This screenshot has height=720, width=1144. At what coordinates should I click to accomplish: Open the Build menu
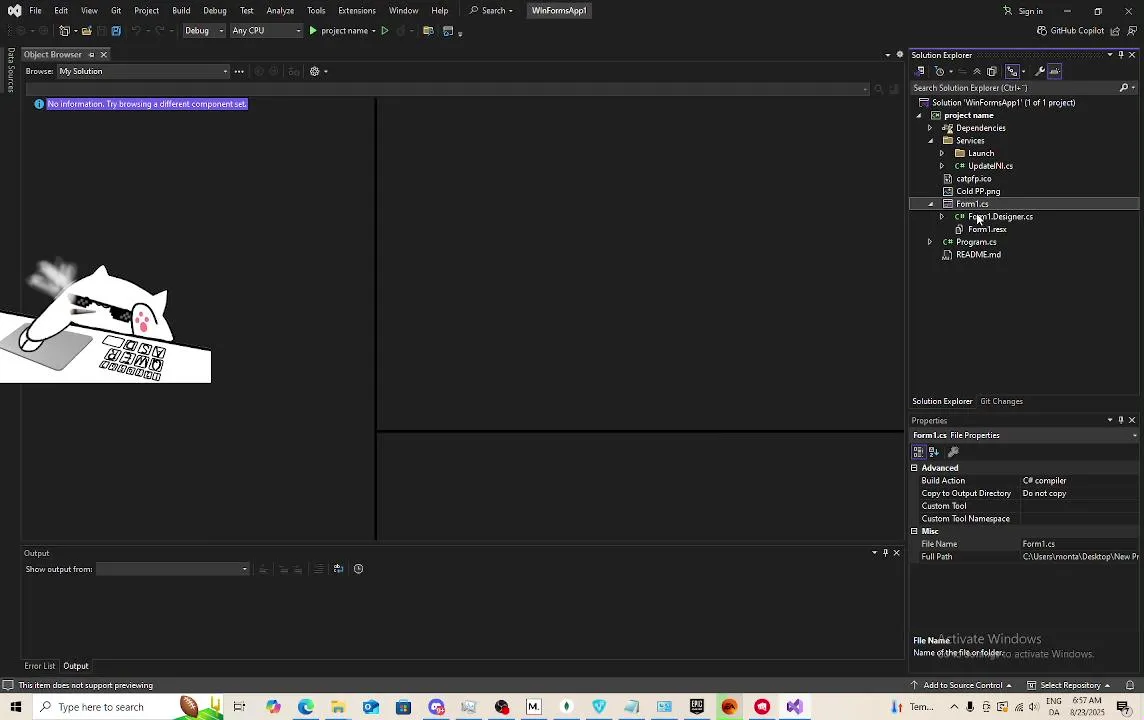[181, 11]
